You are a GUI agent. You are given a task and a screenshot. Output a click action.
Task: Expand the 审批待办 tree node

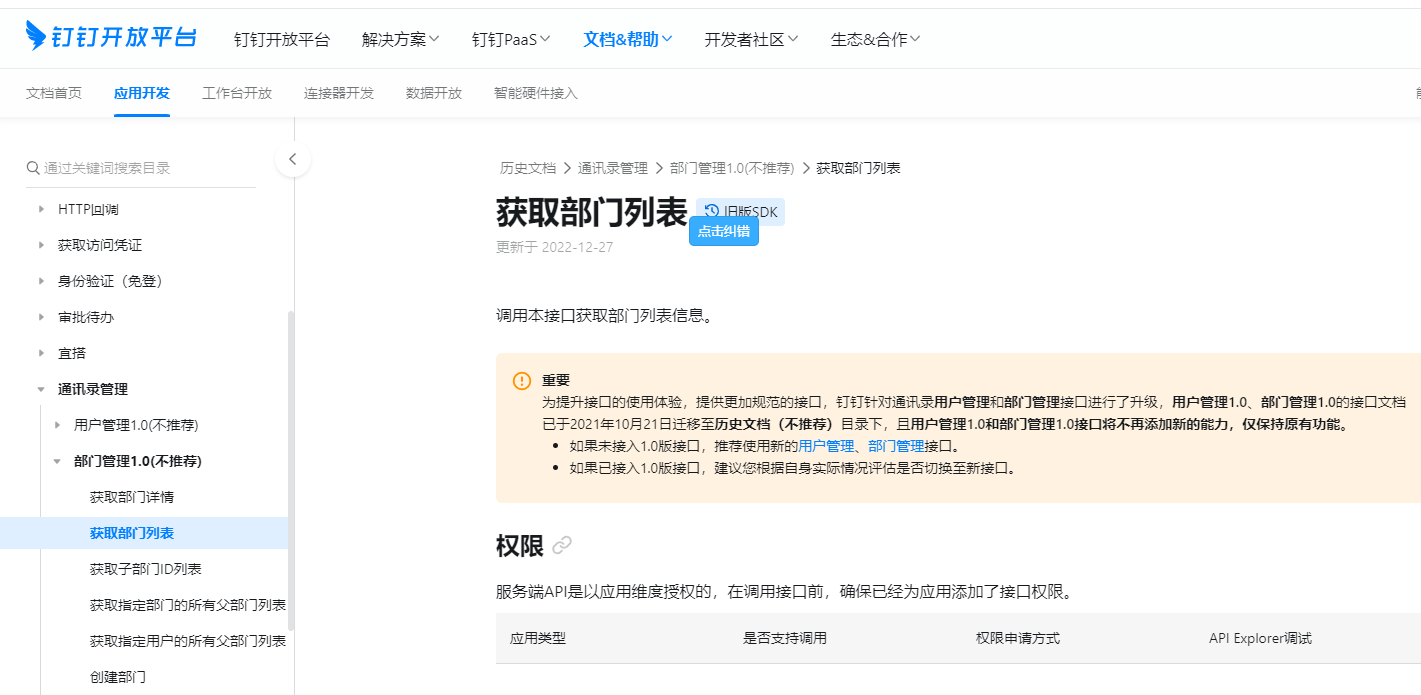coord(41,317)
